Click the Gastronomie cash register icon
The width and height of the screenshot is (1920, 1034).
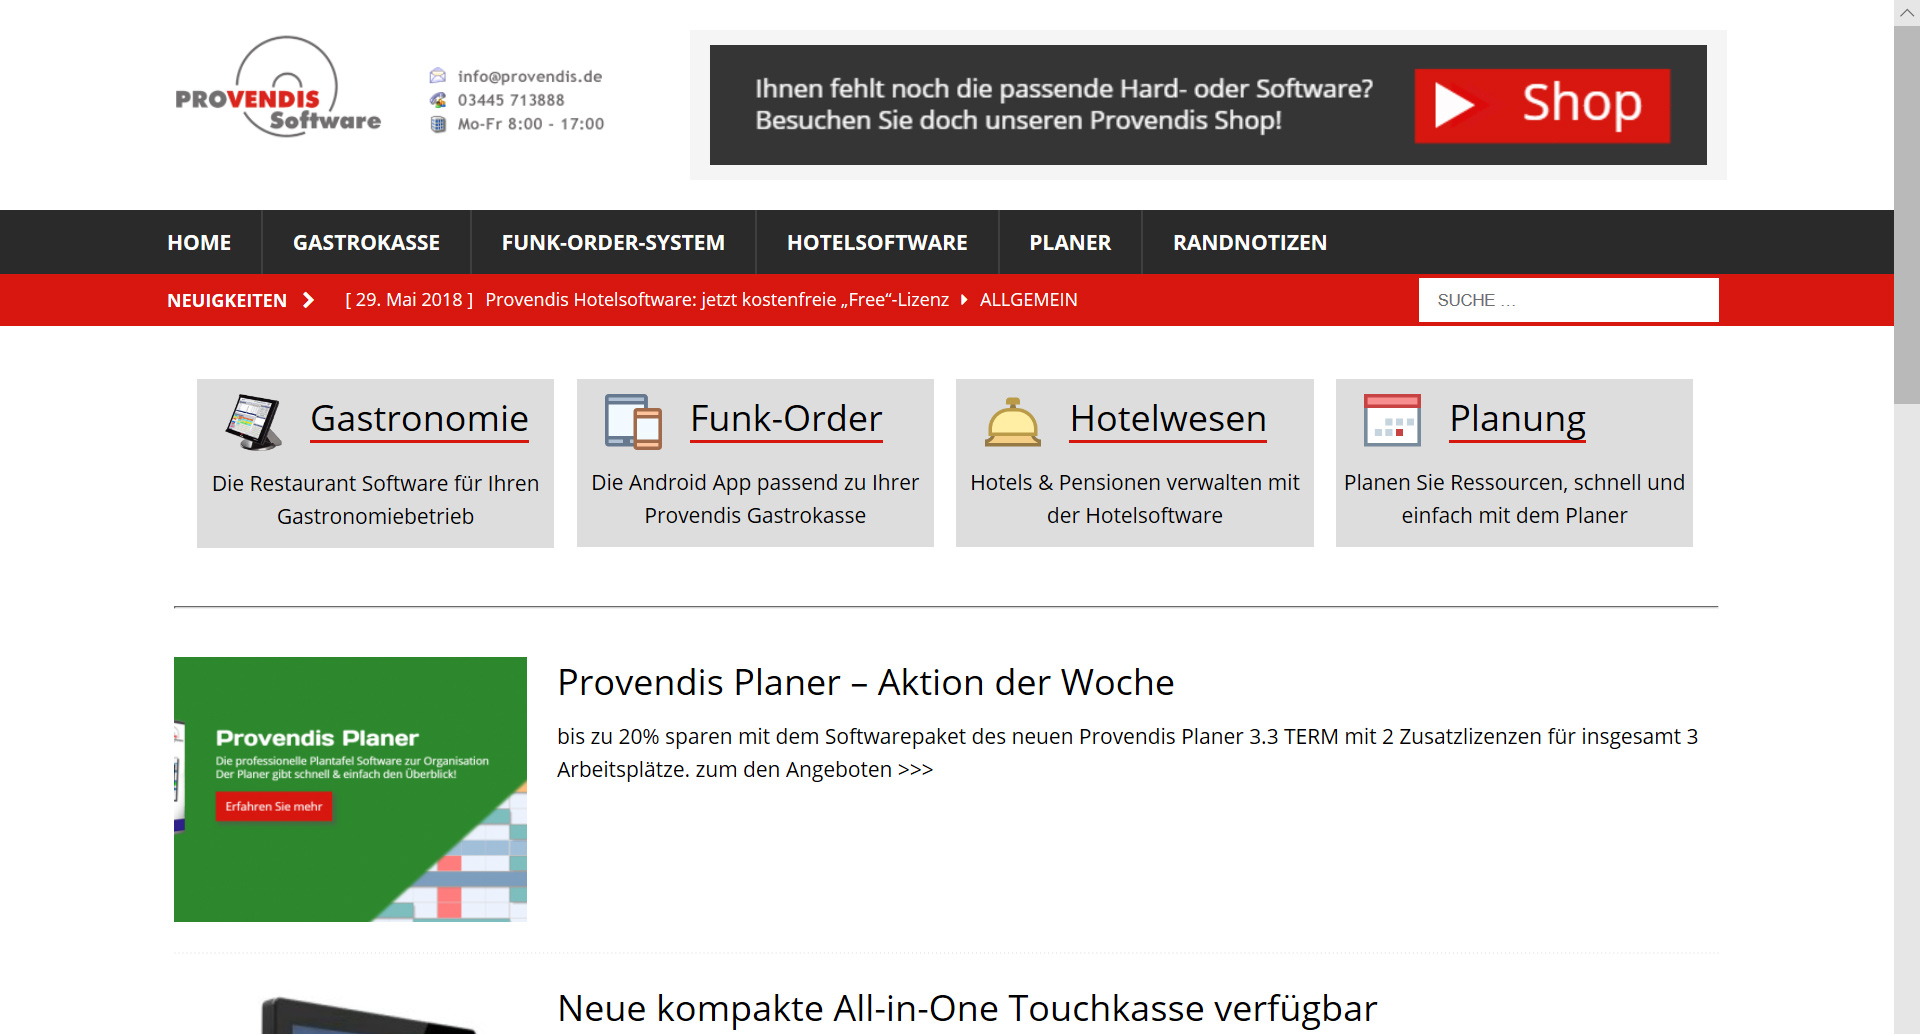pos(254,422)
